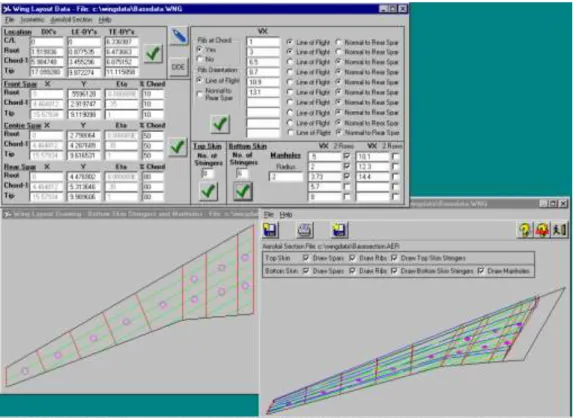Viewport: 573px width, 418px height.
Task: Toggle the Draw Manholes checkbox
Action: (481, 271)
